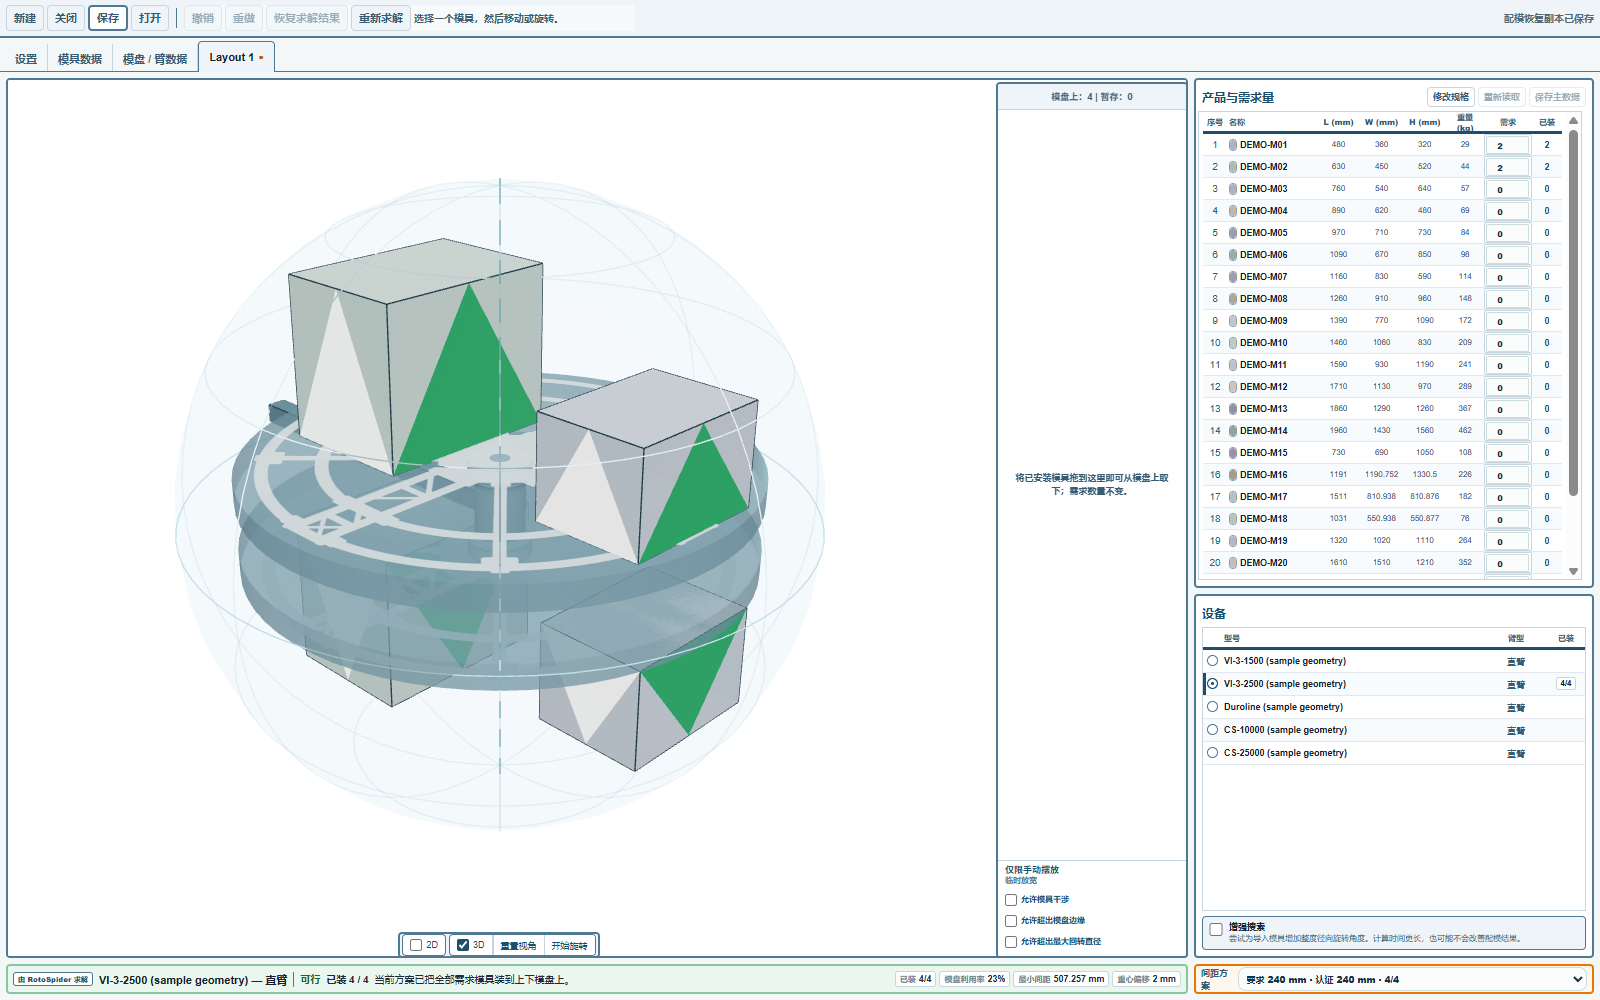Click the 模盘利用率 23% status indicator

point(975,980)
